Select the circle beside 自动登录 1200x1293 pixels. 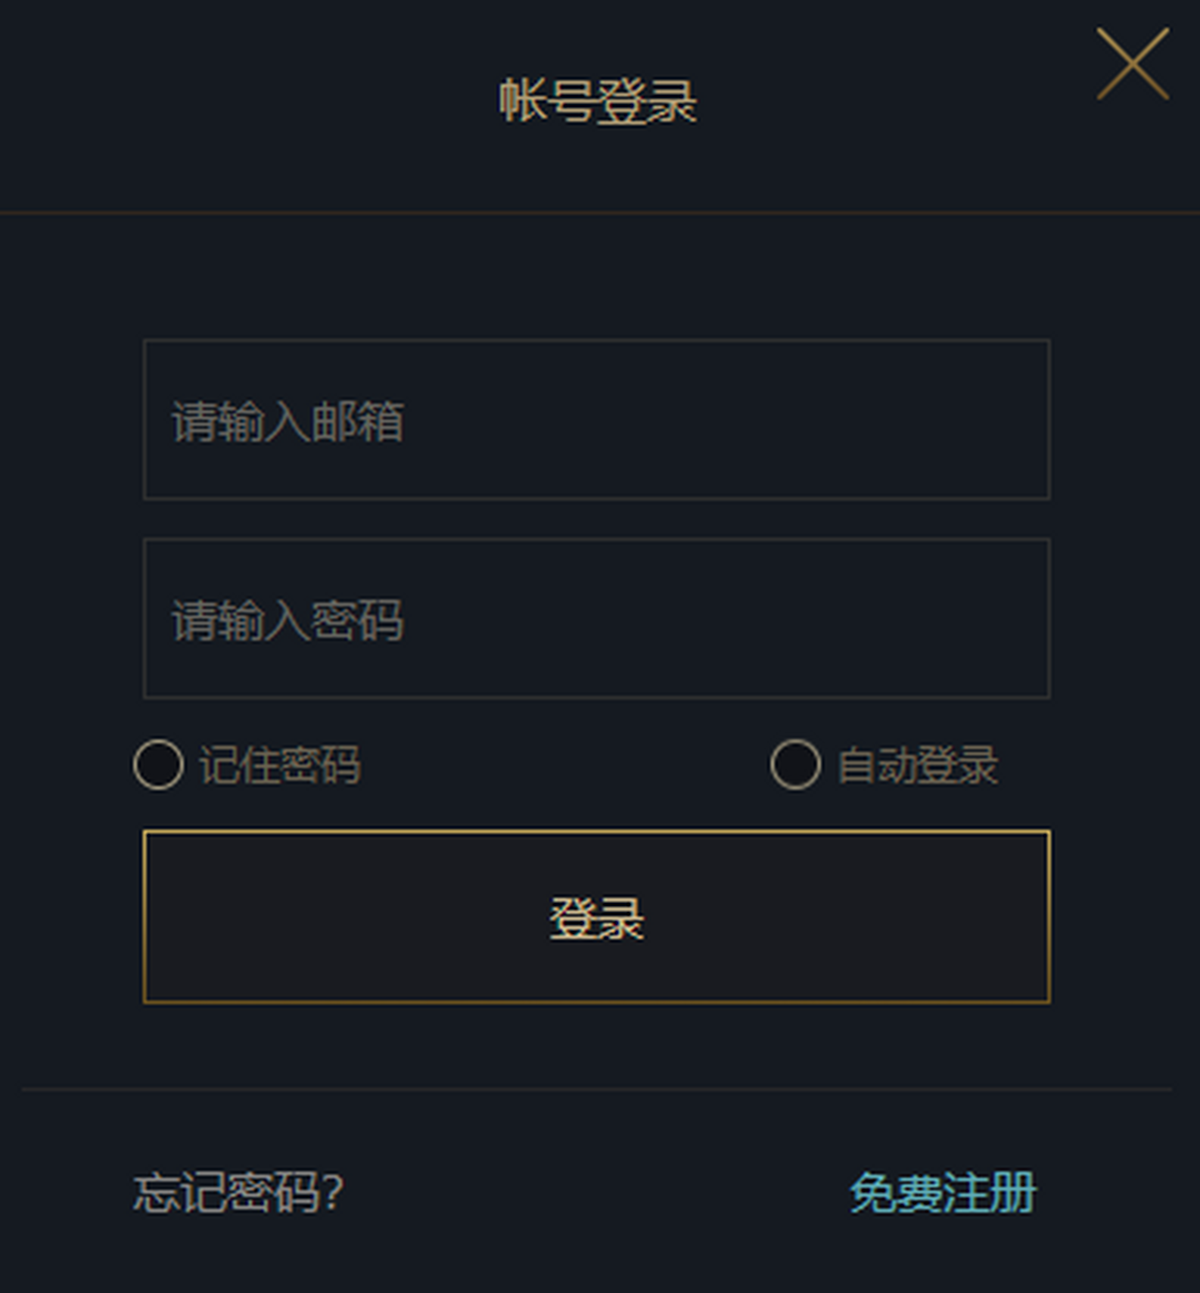pyautogui.click(x=795, y=765)
